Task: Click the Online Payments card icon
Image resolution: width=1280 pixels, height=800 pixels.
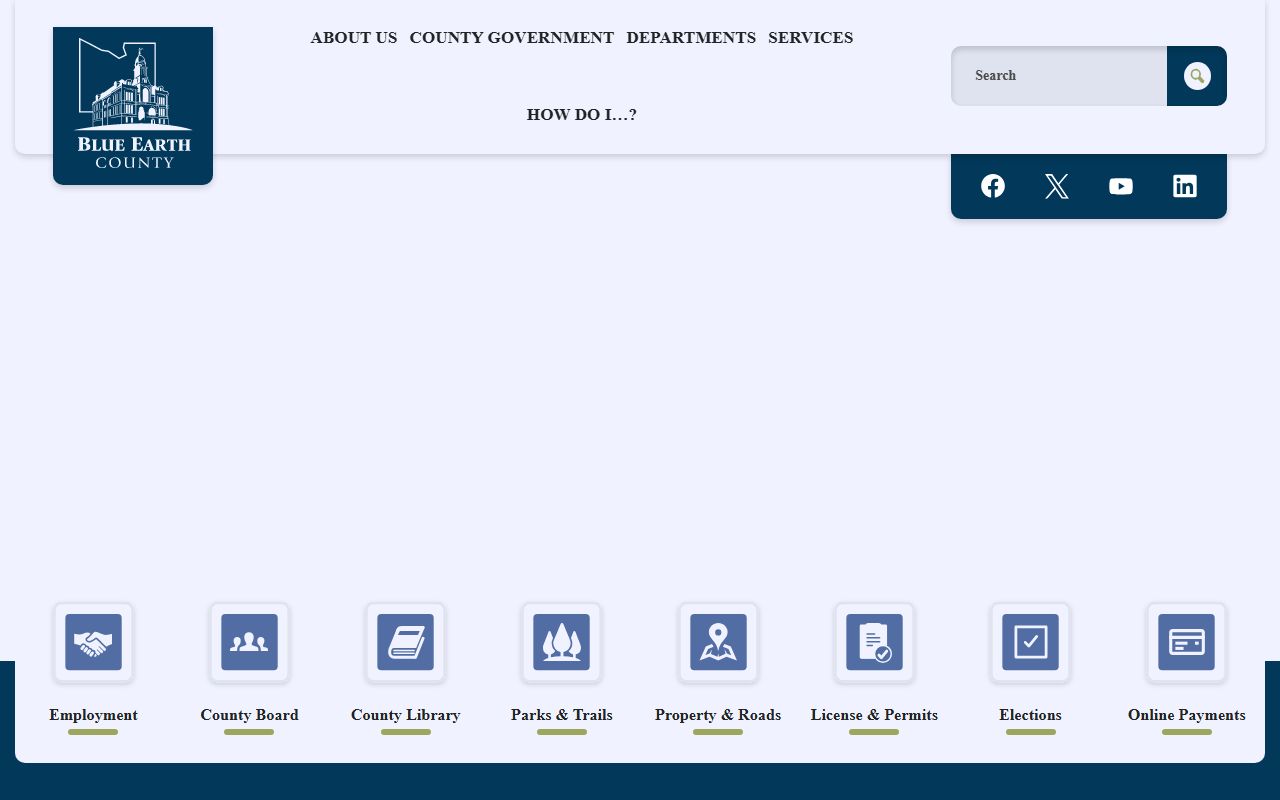Action: pos(1186,642)
